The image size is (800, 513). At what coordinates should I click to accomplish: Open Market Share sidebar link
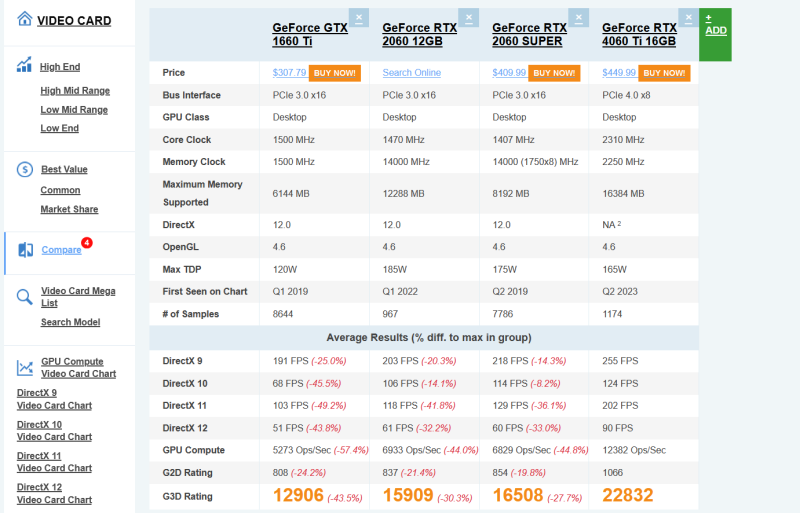click(x=69, y=209)
